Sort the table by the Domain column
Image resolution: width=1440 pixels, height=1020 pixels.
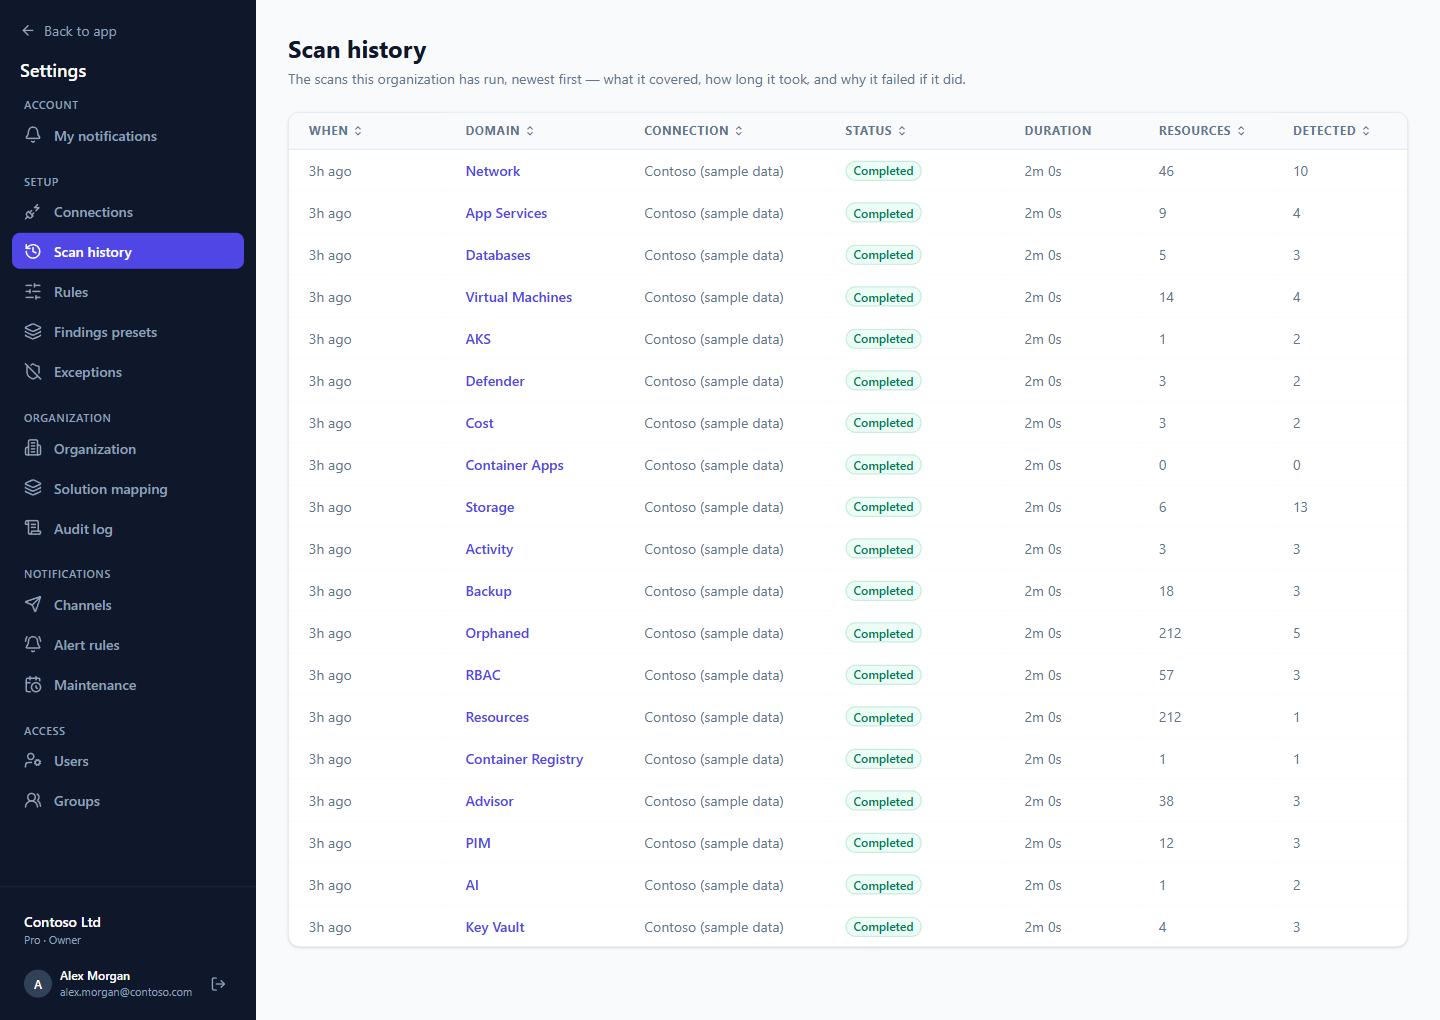tap(500, 131)
